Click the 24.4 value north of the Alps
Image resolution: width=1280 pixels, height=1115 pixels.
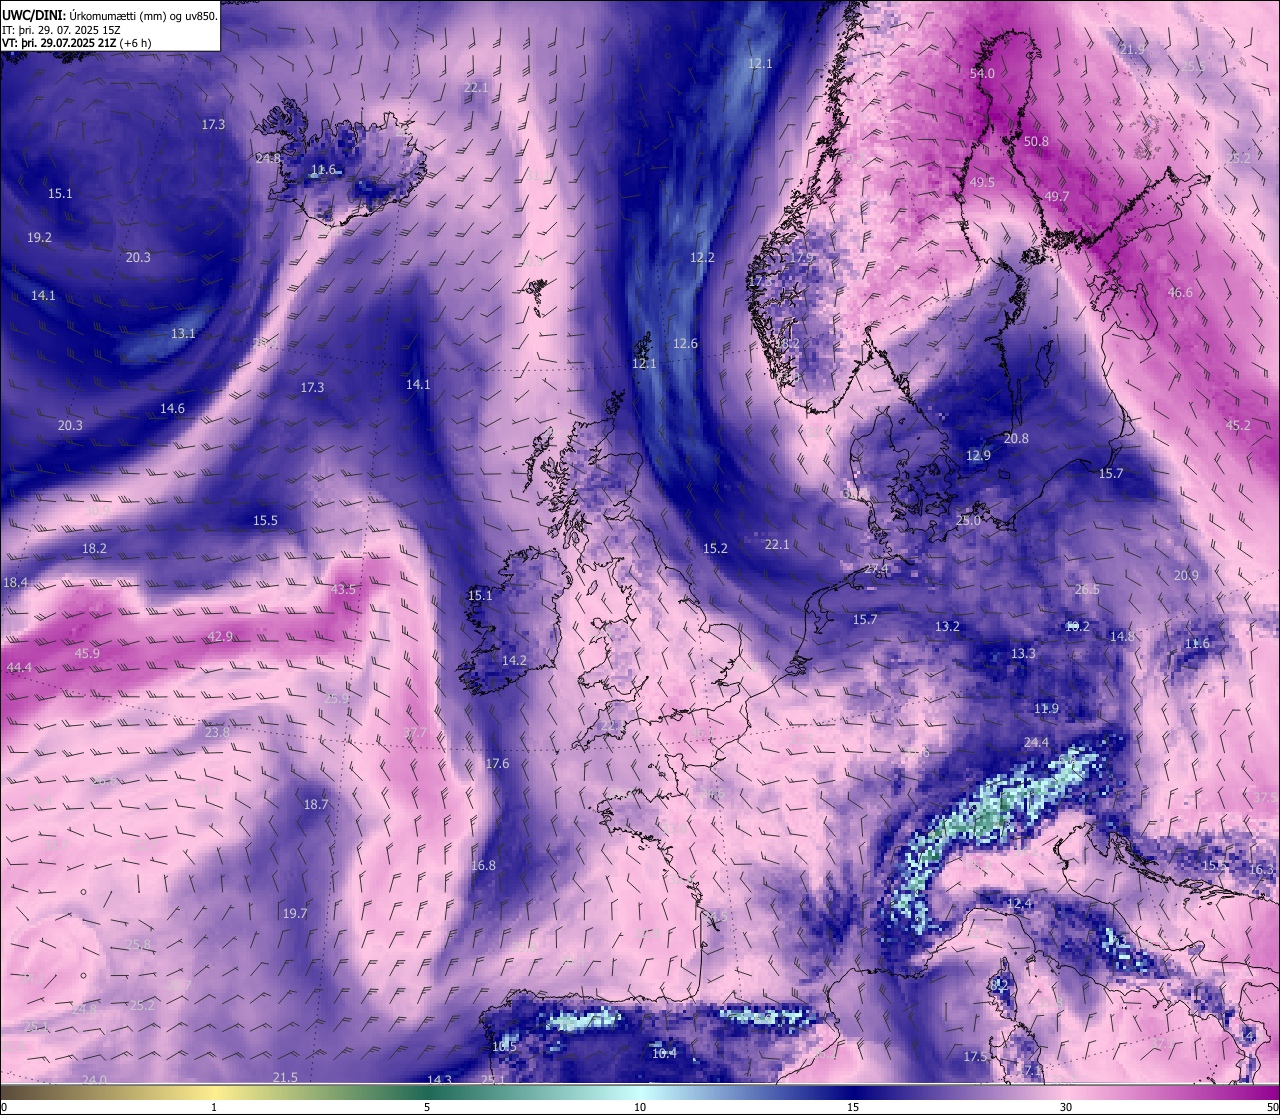(1036, 743)
